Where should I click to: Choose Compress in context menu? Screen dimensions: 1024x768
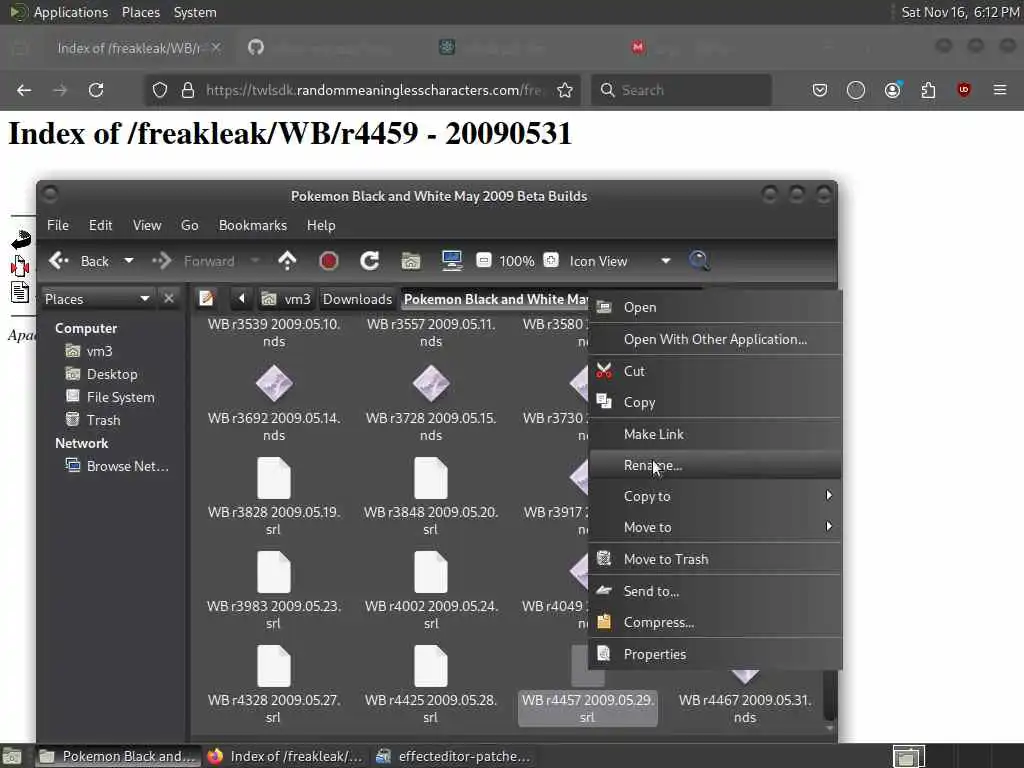point(715,622)
